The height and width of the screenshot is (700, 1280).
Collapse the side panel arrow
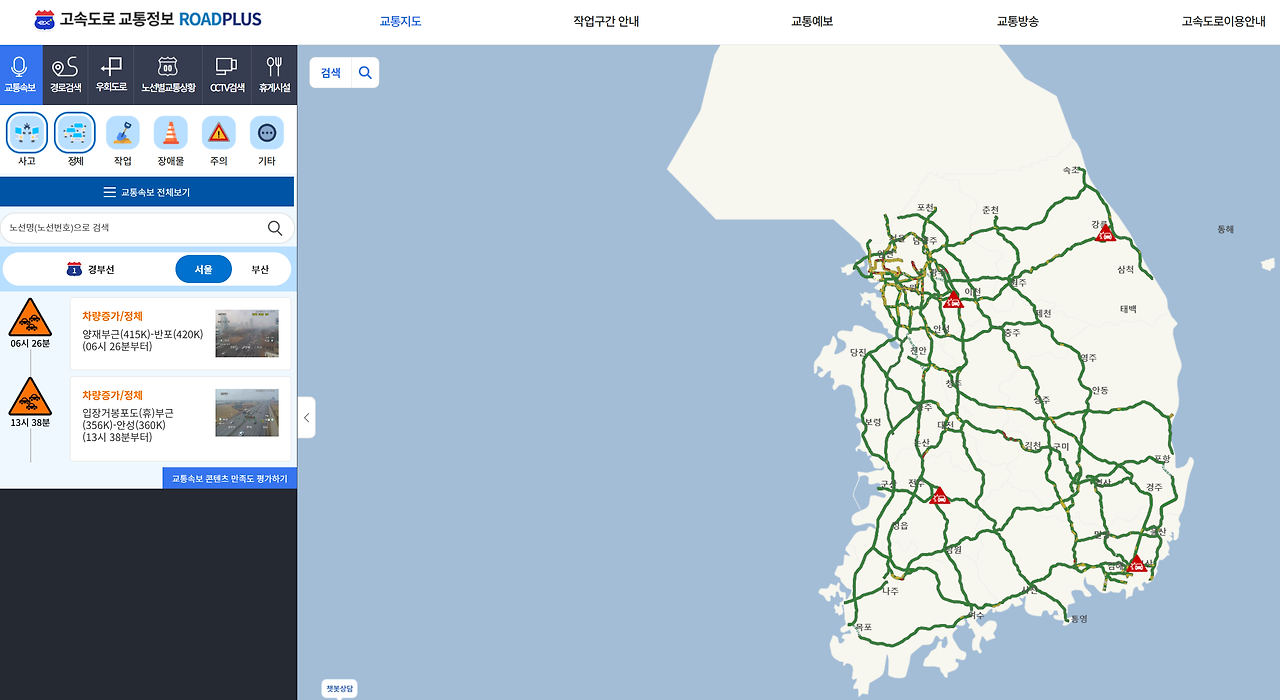pos(306,417)
